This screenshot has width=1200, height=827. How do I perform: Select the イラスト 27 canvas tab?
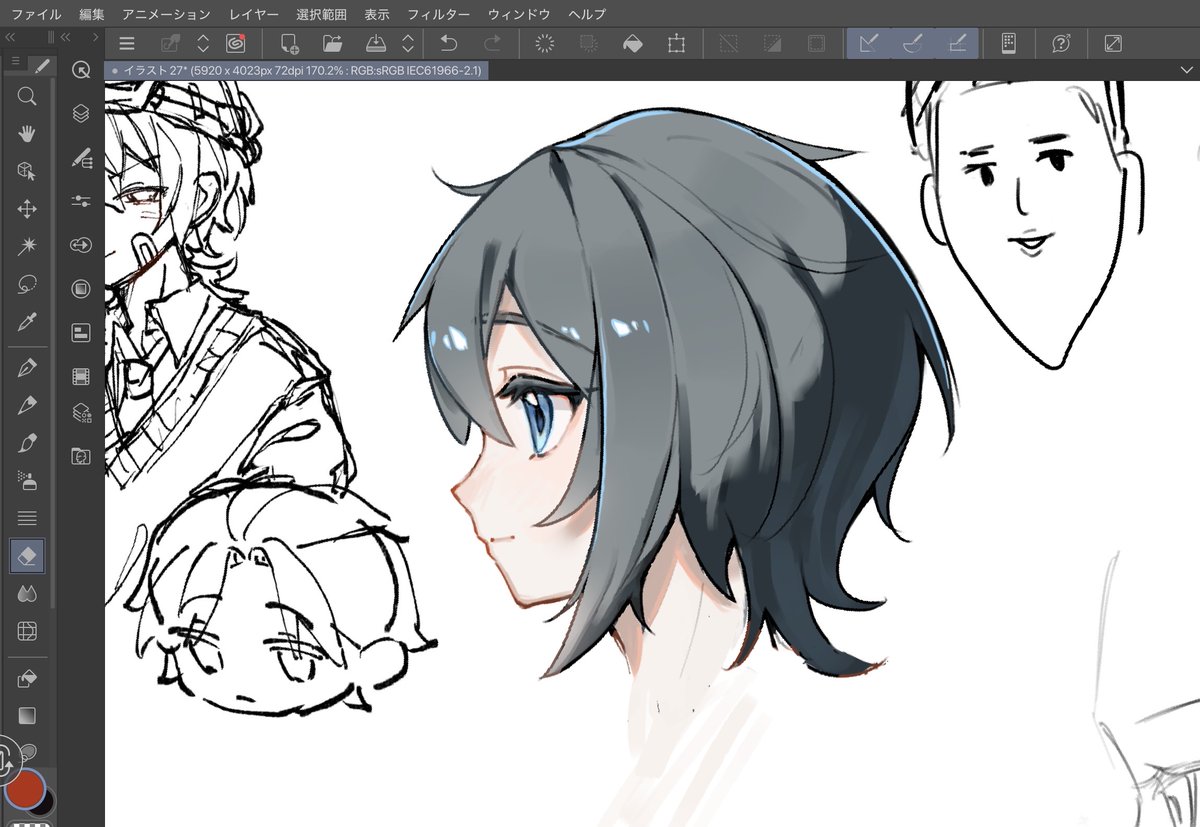point(297,70)
